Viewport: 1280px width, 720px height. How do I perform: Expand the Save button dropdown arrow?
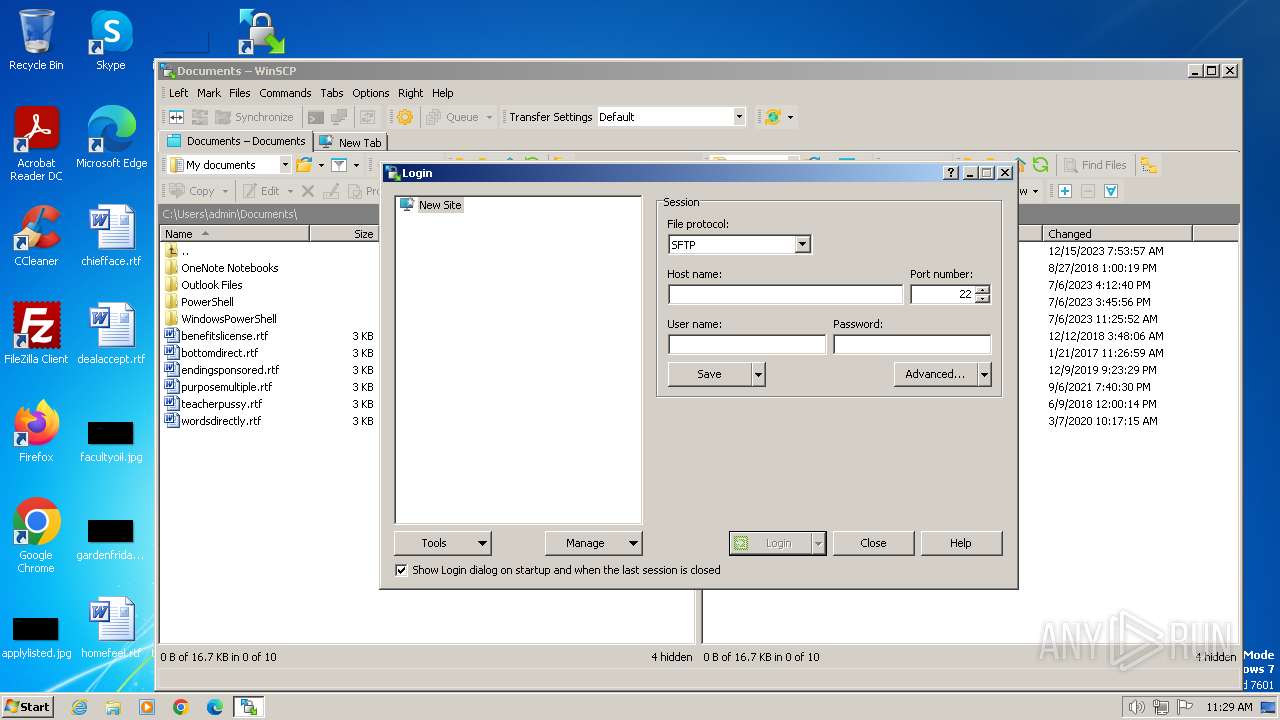point(758,374)
